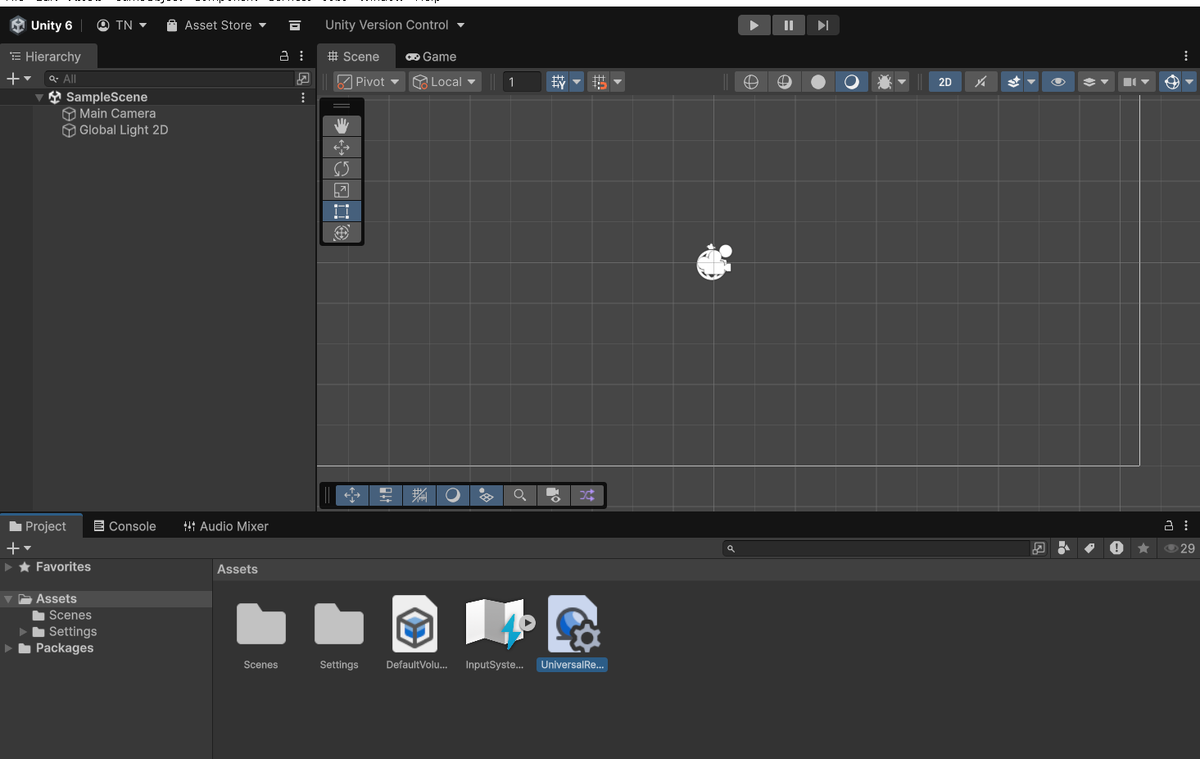Switch to the Game tab
This screenshot has width=1200, height=759.
[431, 57]
